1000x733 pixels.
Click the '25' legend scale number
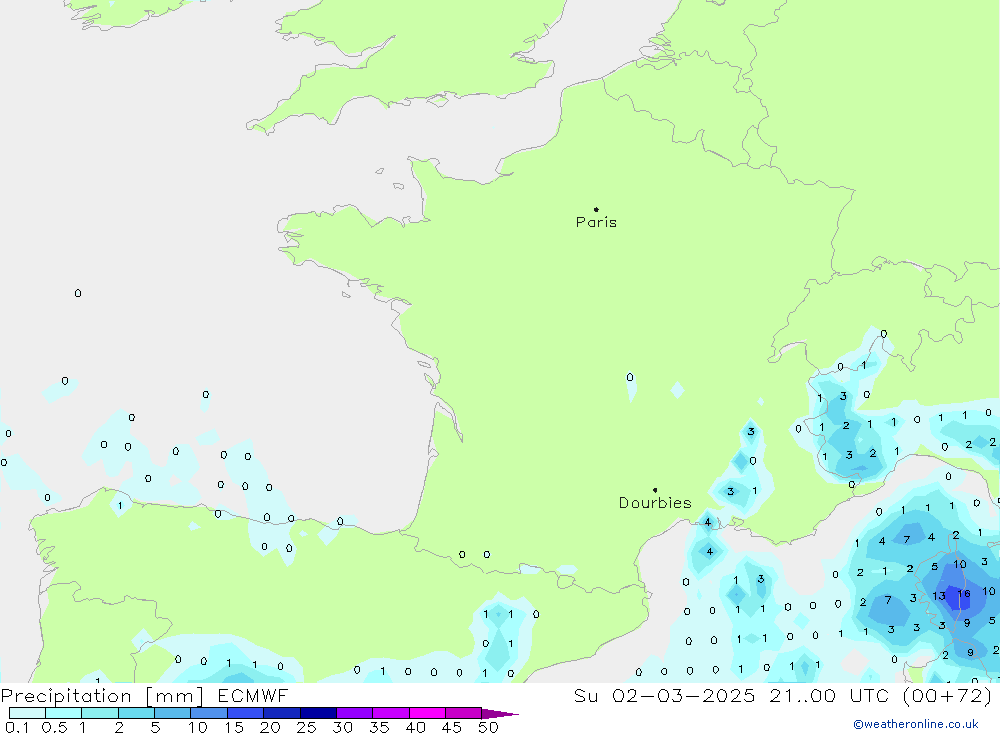307,727
